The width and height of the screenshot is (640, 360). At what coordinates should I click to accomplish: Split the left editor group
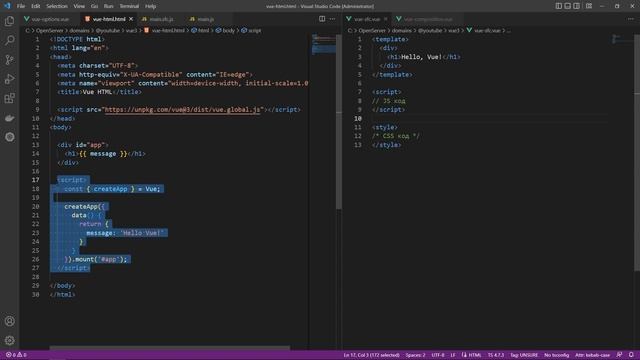pyautogui.click(x=322, y=19)
